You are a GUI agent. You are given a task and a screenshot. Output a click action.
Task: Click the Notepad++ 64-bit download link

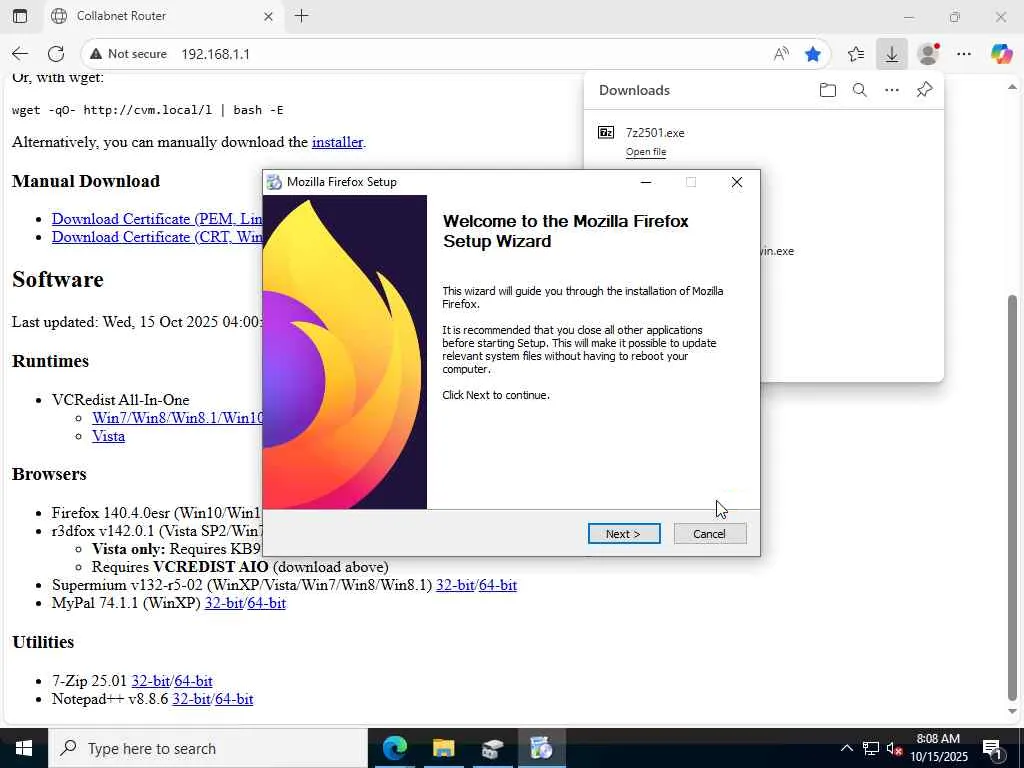pyautogui.click(x=234, y=699)
